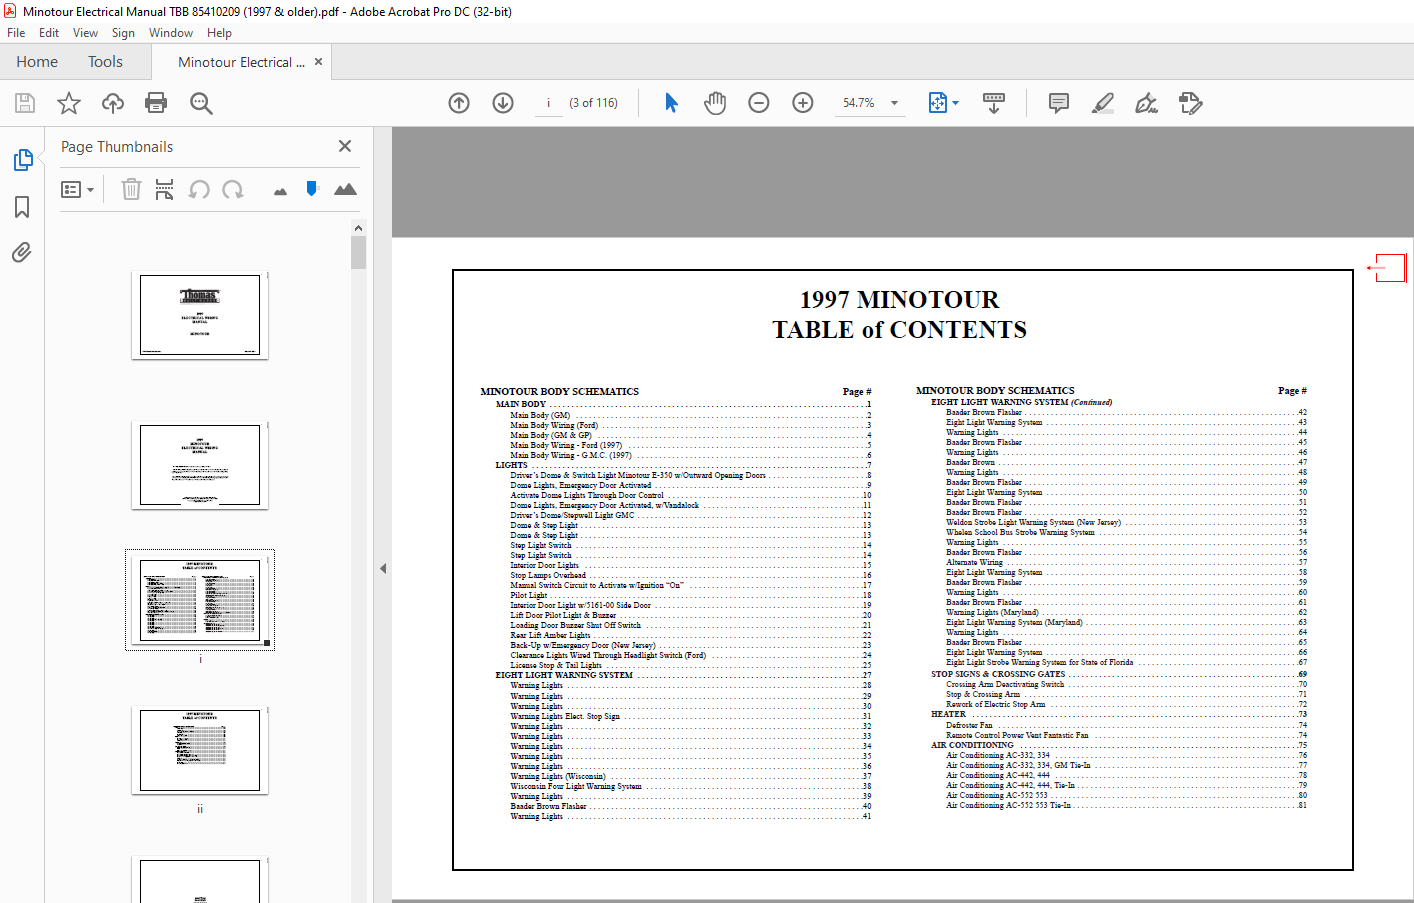Image resolution: width=1414 pixels, height=903 pixels.
Task: Click the '1997 MINOTOUR' page heading
Action: click(899, 299)
